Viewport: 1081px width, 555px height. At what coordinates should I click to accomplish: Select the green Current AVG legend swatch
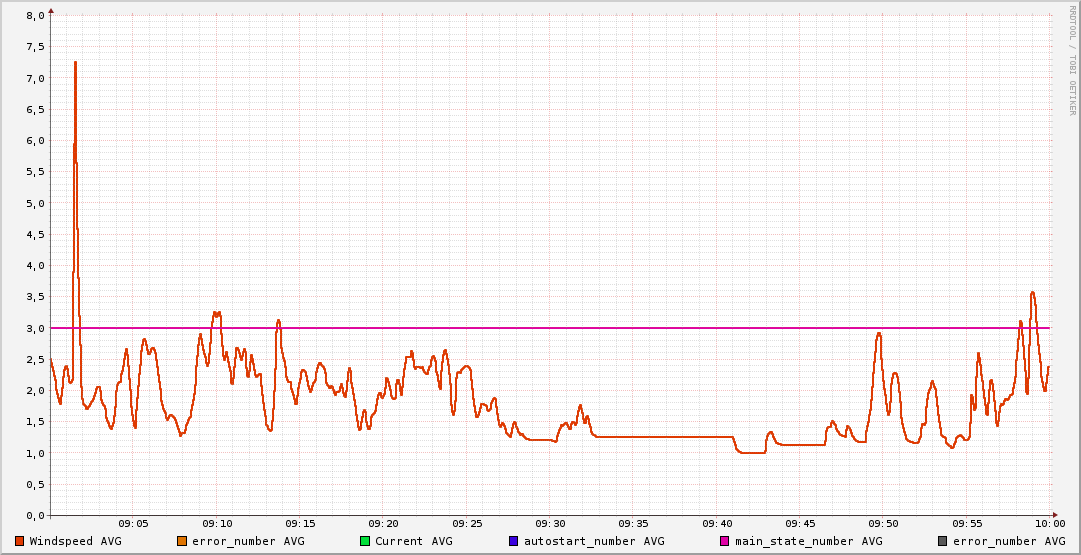click(365, 541)
